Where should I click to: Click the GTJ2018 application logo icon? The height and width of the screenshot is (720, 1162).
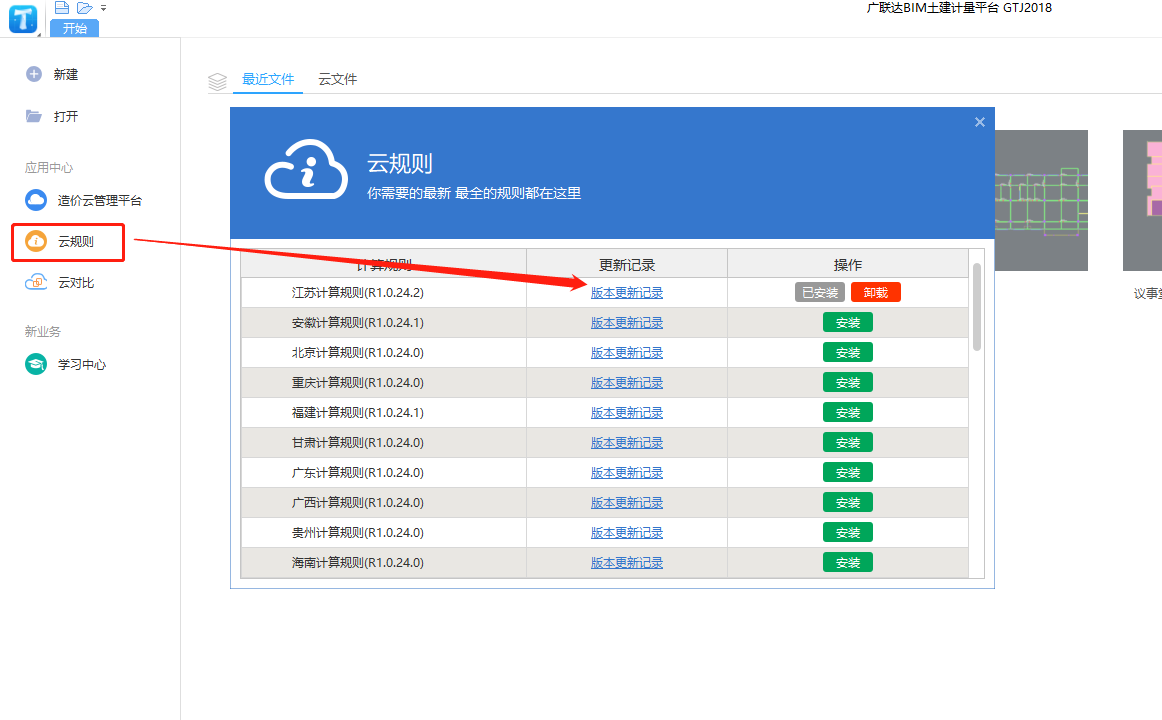coord(23,19)
